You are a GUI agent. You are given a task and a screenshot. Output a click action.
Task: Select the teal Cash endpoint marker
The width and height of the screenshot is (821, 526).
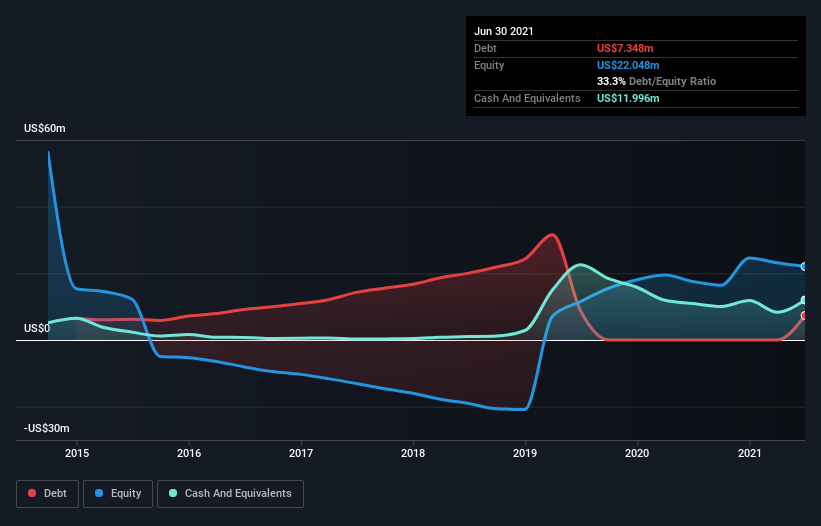tap(804, 300)
